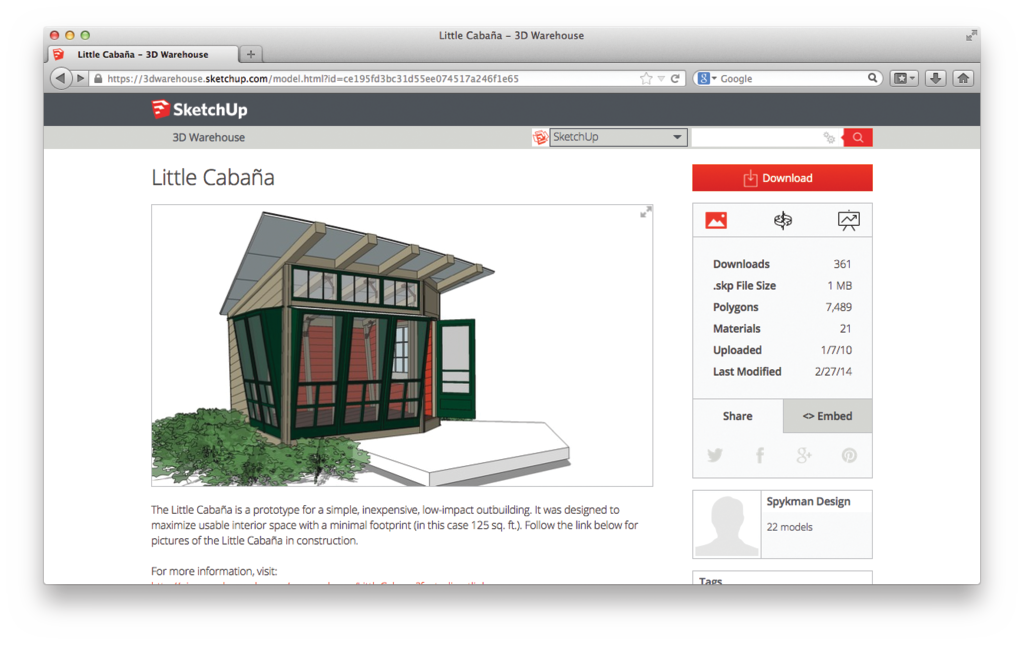Open advanced search options gear icon
Image resolution: width=1024 pixels, height=645 pixels.
829,137
